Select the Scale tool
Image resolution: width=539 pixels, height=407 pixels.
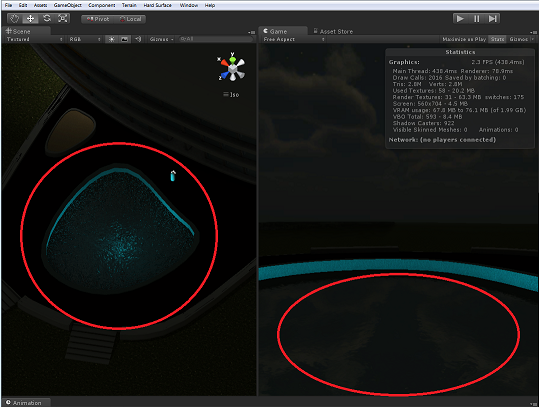63,19
